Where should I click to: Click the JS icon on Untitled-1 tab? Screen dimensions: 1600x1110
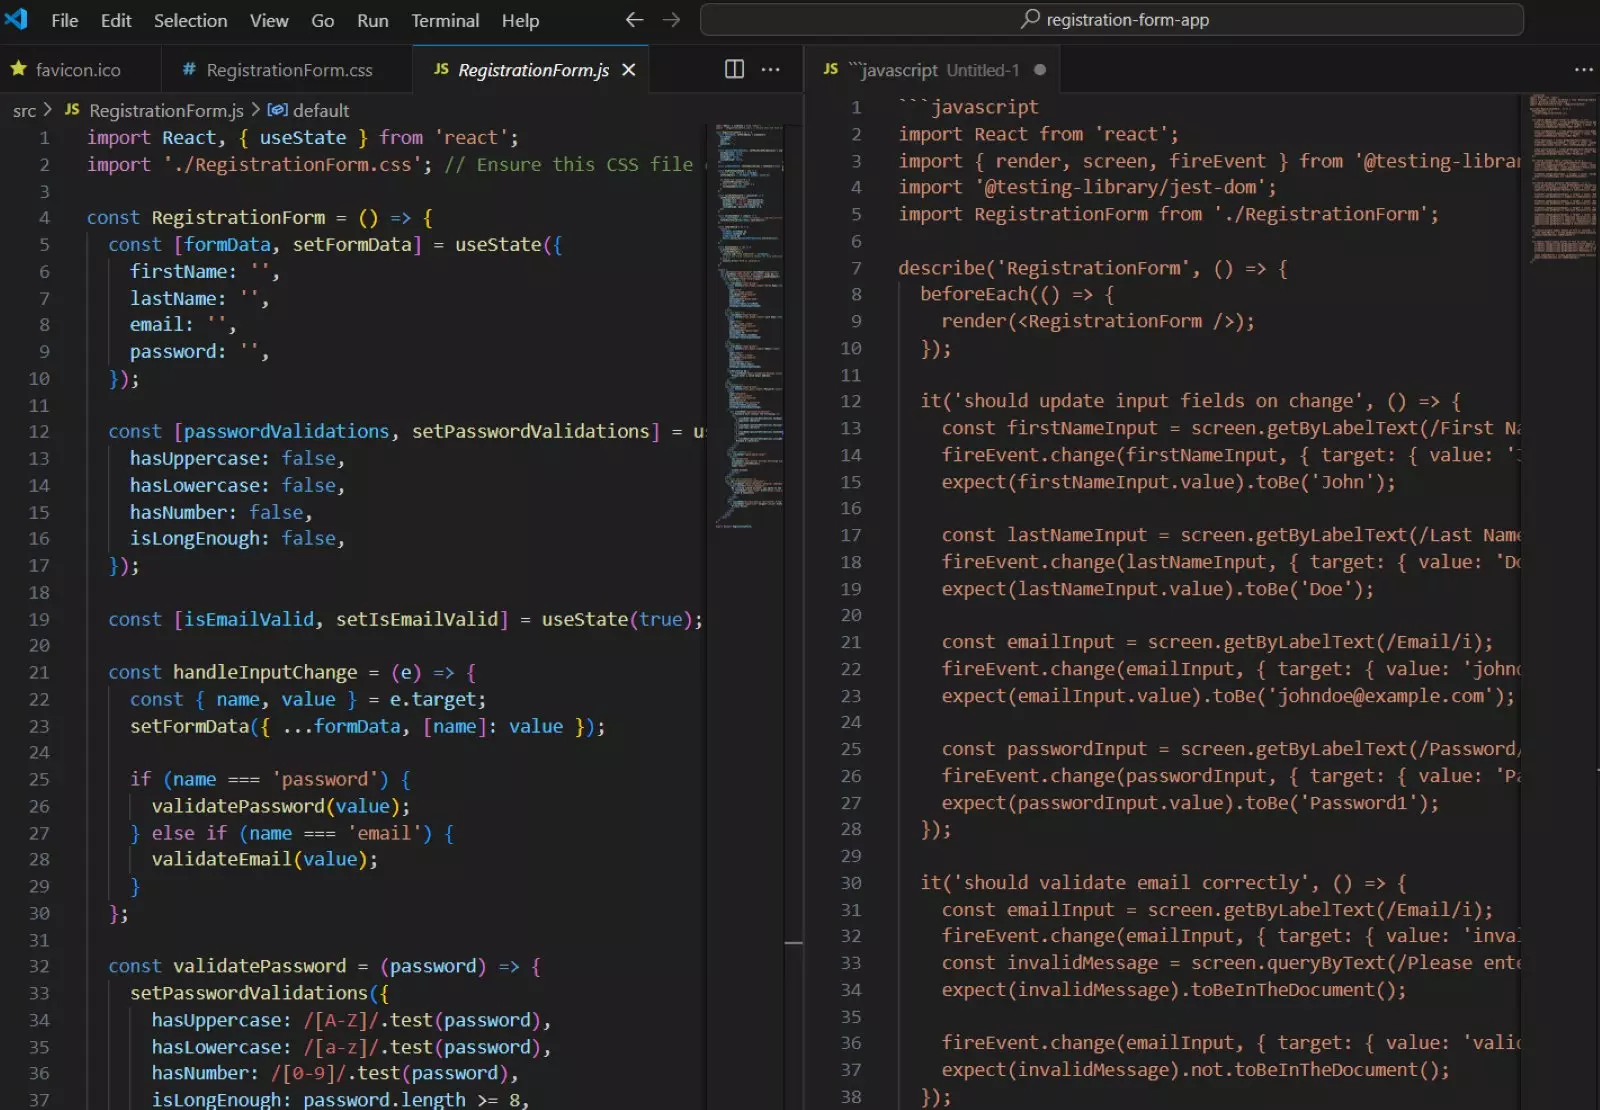click(x=831, y=69)
